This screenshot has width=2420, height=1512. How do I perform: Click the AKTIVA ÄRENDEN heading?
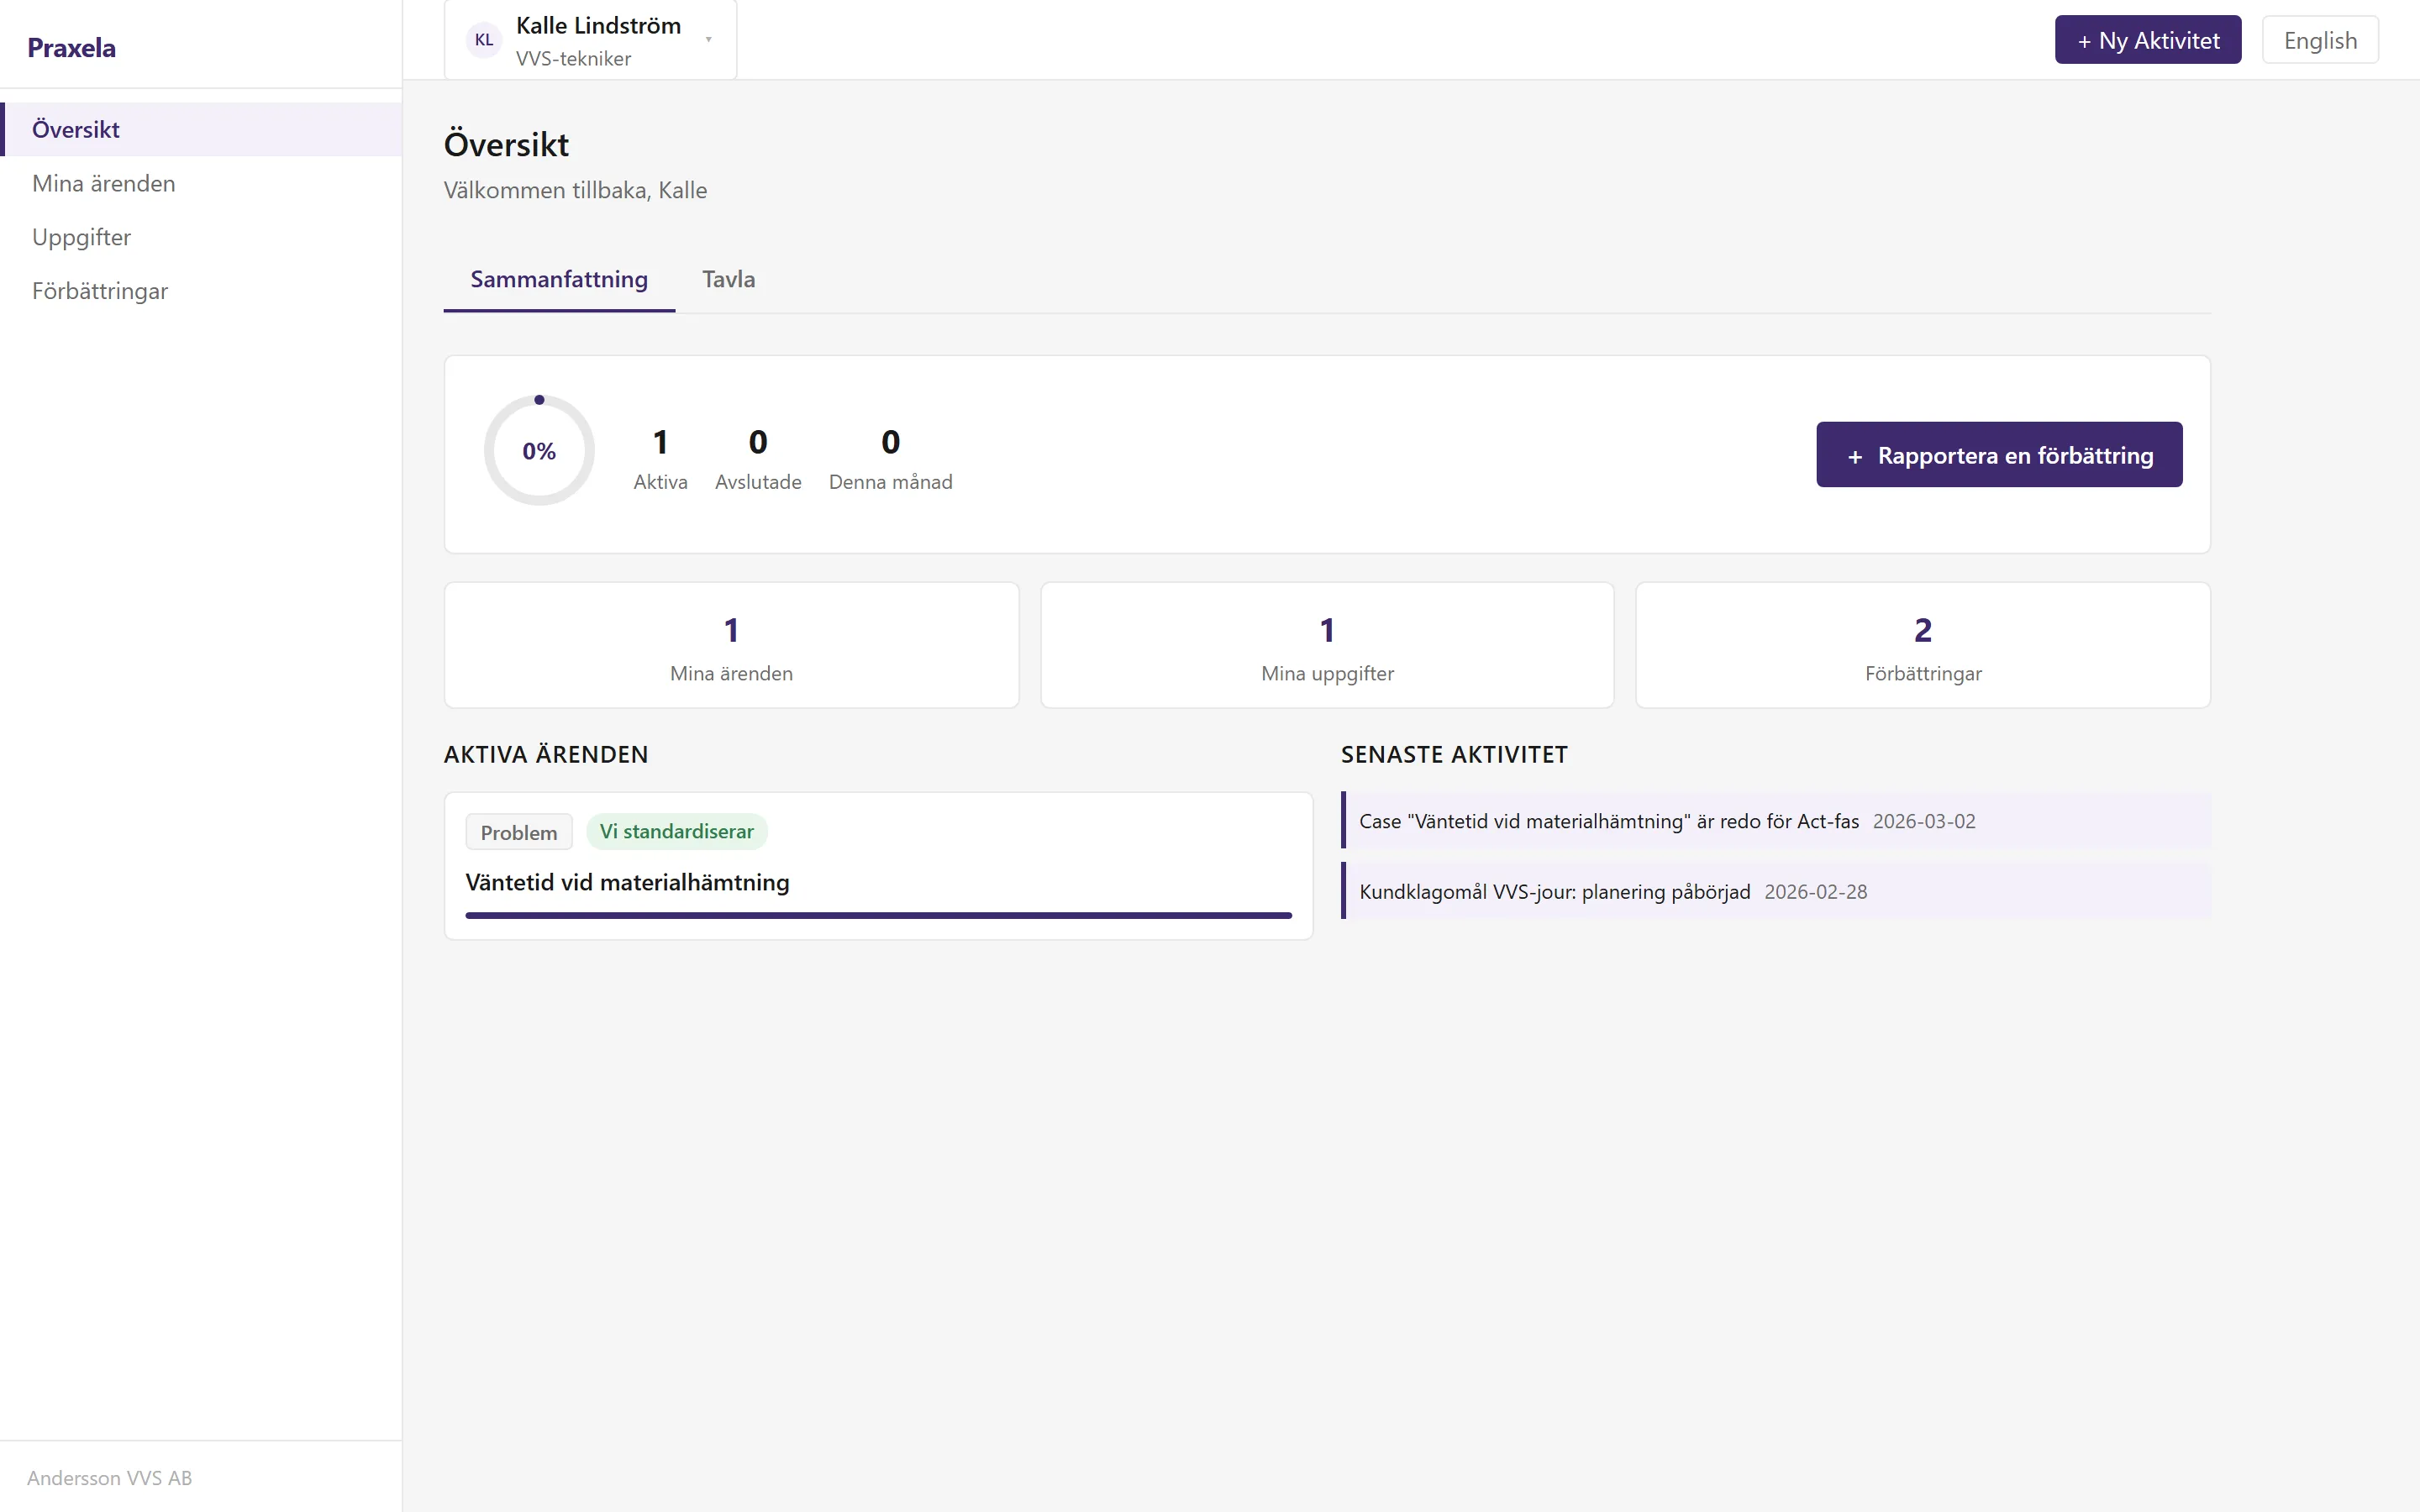[x=546, y=754]
